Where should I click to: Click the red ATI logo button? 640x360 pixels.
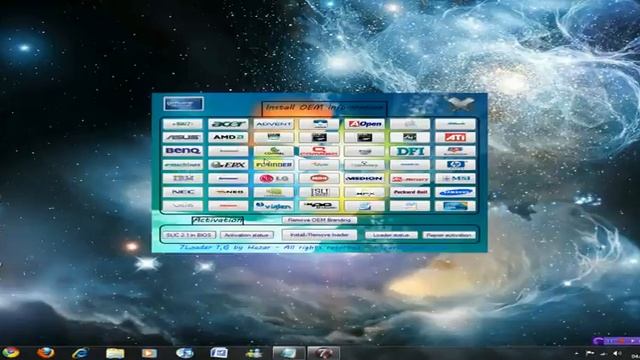click(456, 137)
